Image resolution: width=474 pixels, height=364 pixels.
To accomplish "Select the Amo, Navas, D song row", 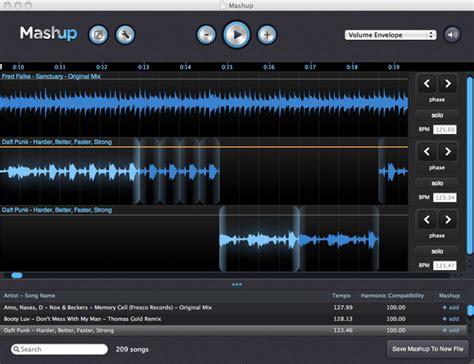I will pos(233,307).
